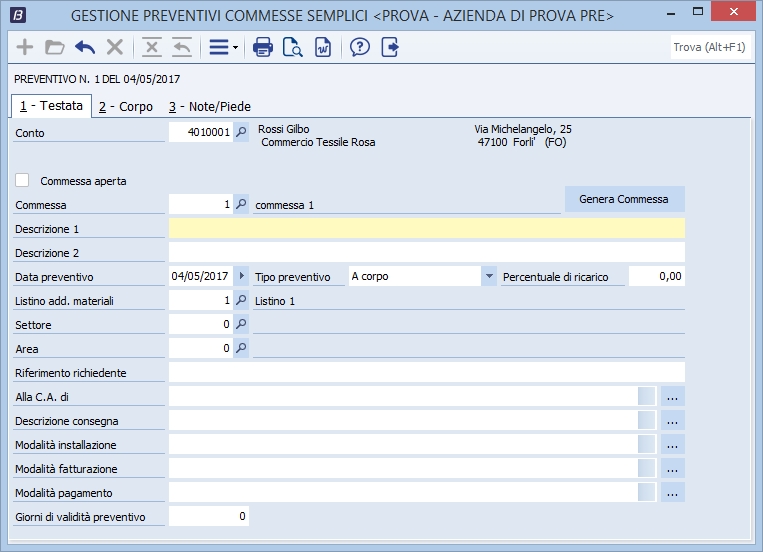Click the Settore search magnifier icon
Screen dimensions: 763x552
pos(241,324)
